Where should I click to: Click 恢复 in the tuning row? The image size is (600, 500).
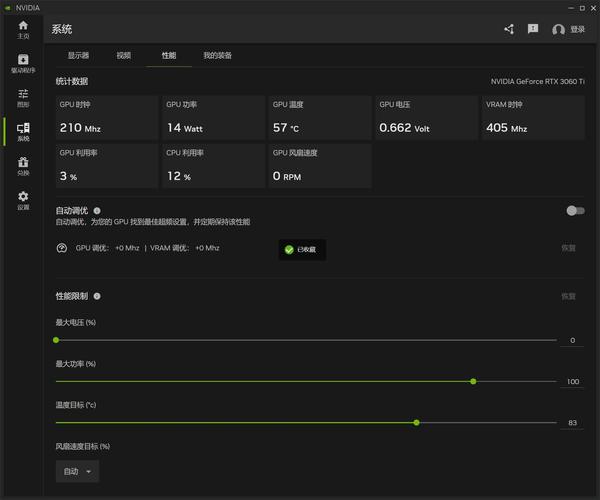point(568,248)
